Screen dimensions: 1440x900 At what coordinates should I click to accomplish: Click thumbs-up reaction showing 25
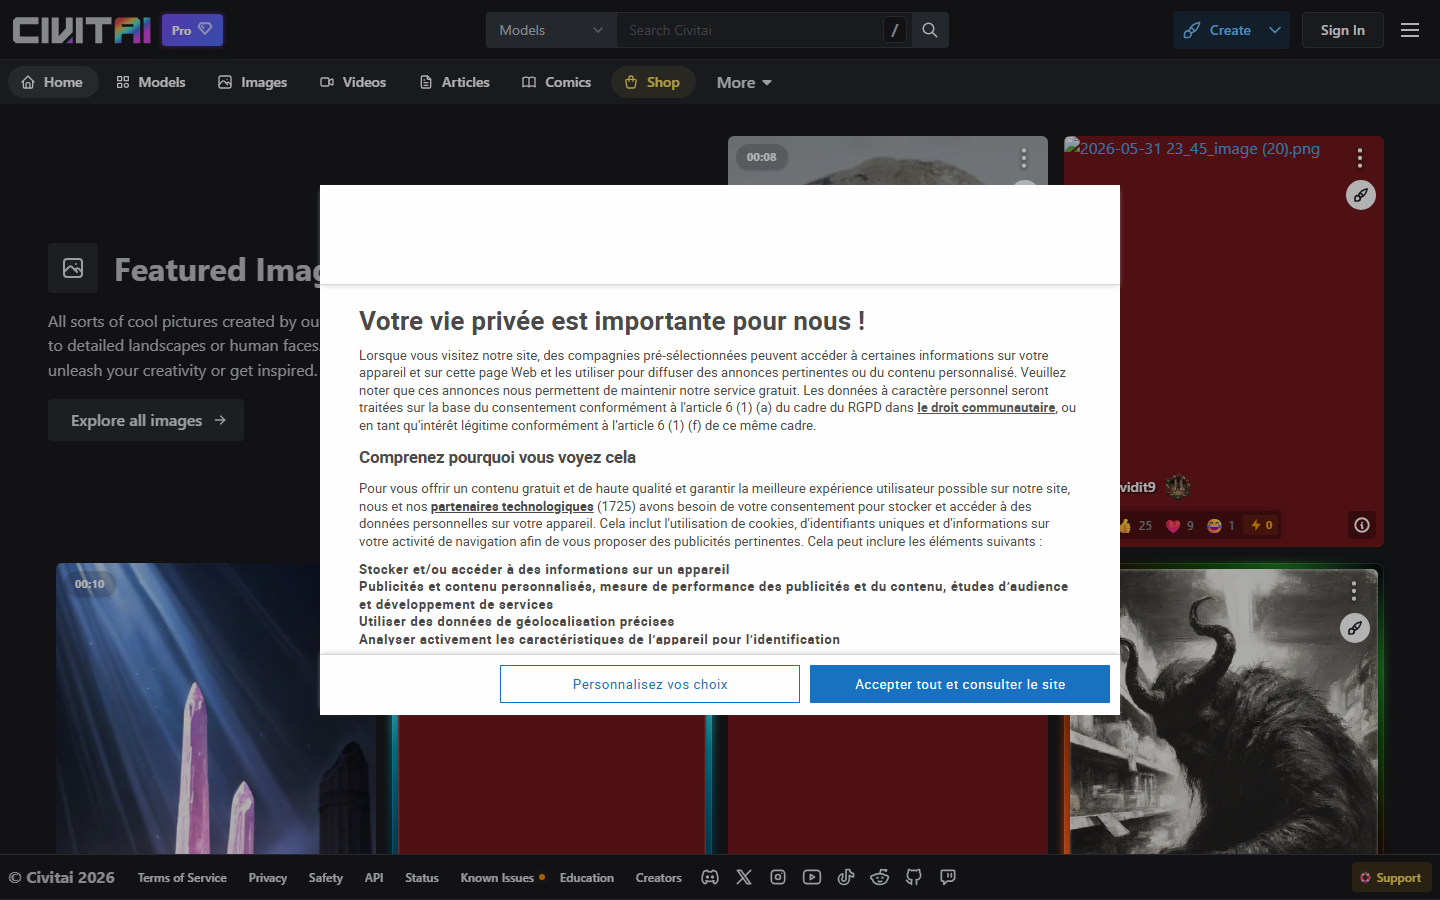coord(1135,525)
